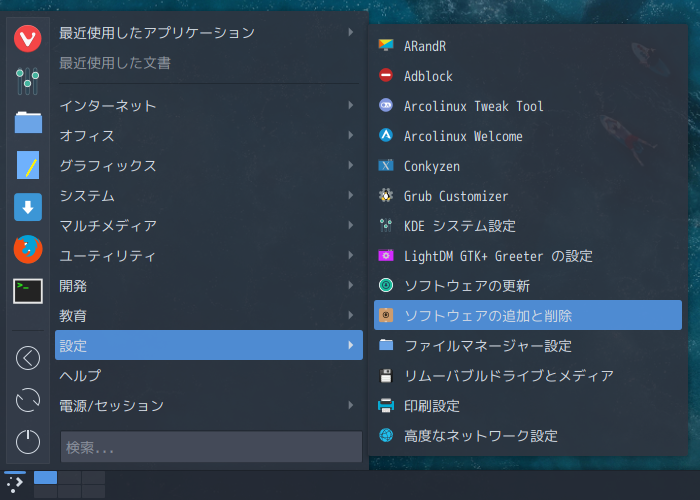This screenshot has height=500, width=700.
Task: Open 高度なネットワーク設定 text entry
Action: (481, 436)
